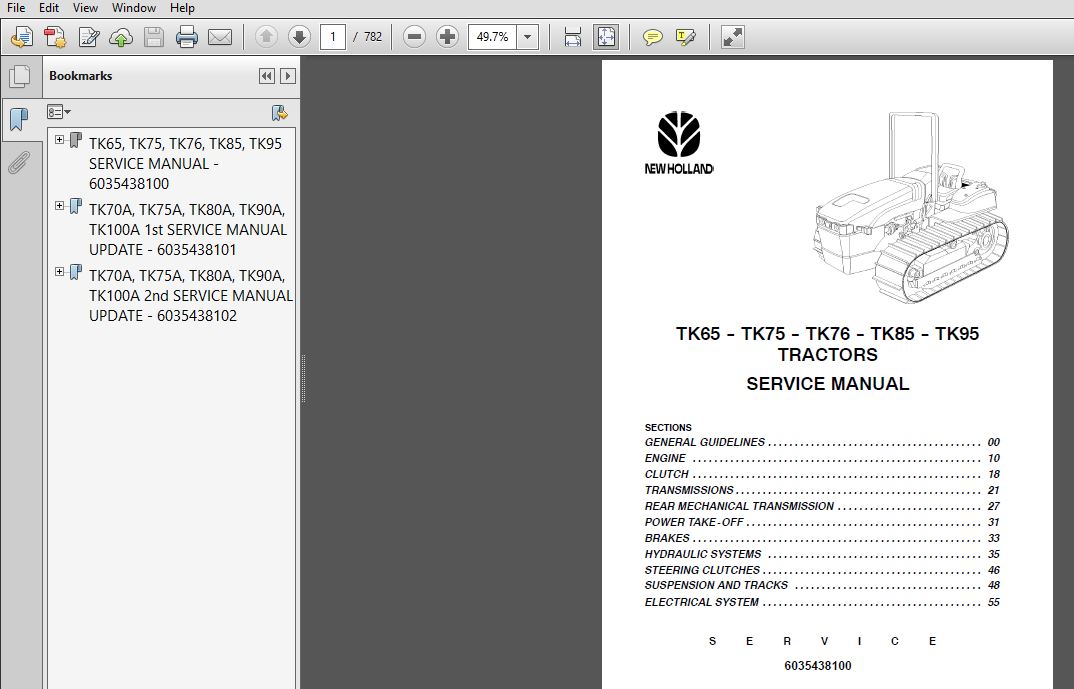Viewport: 1074px width, 689px height.
Task: Select bookmark ending in 6035438101
Action: point(188,229)
